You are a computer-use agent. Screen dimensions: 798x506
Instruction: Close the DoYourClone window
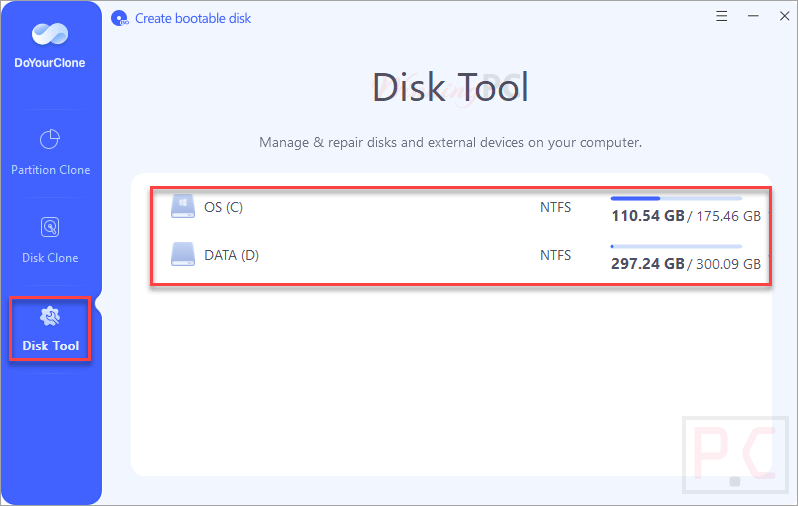(784, 16)
